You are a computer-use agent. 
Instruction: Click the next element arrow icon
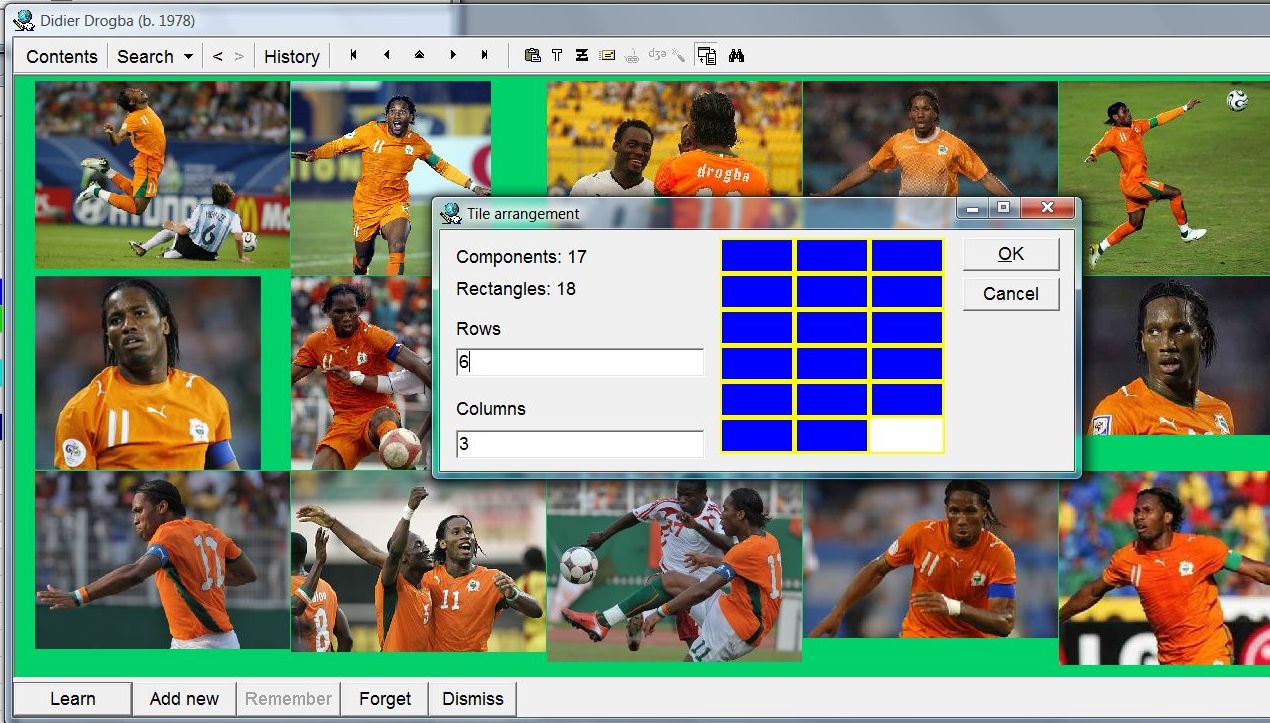tap(452, 56)
